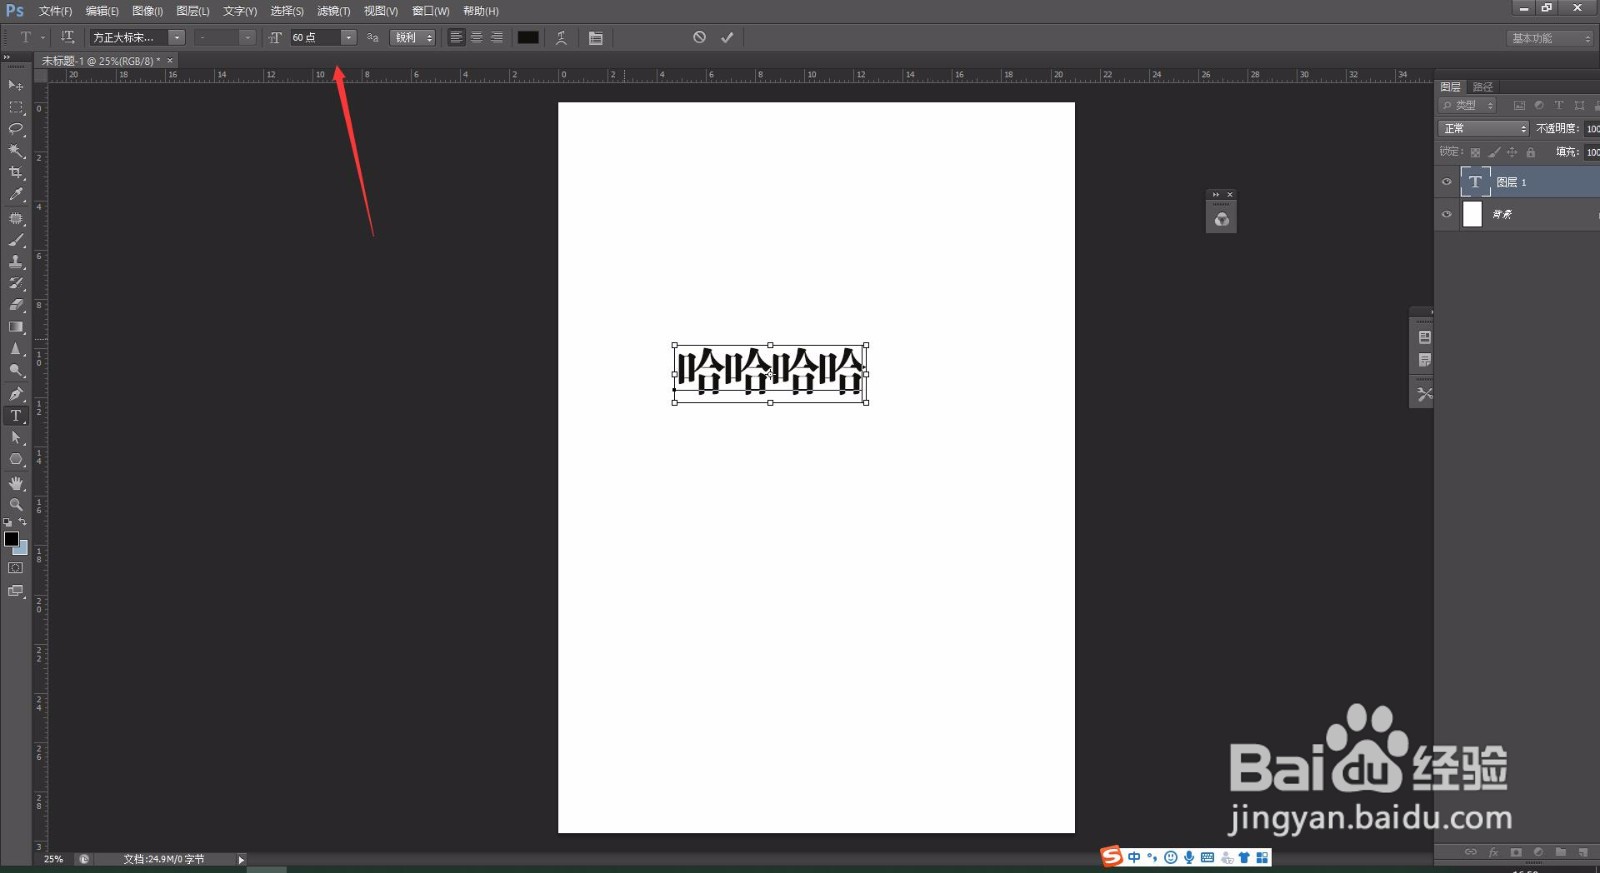Image resolution: width=1600 pixels, height=873 pixels.
Task: Center align text
Action: pyautogui.click(x=476, y=37)
